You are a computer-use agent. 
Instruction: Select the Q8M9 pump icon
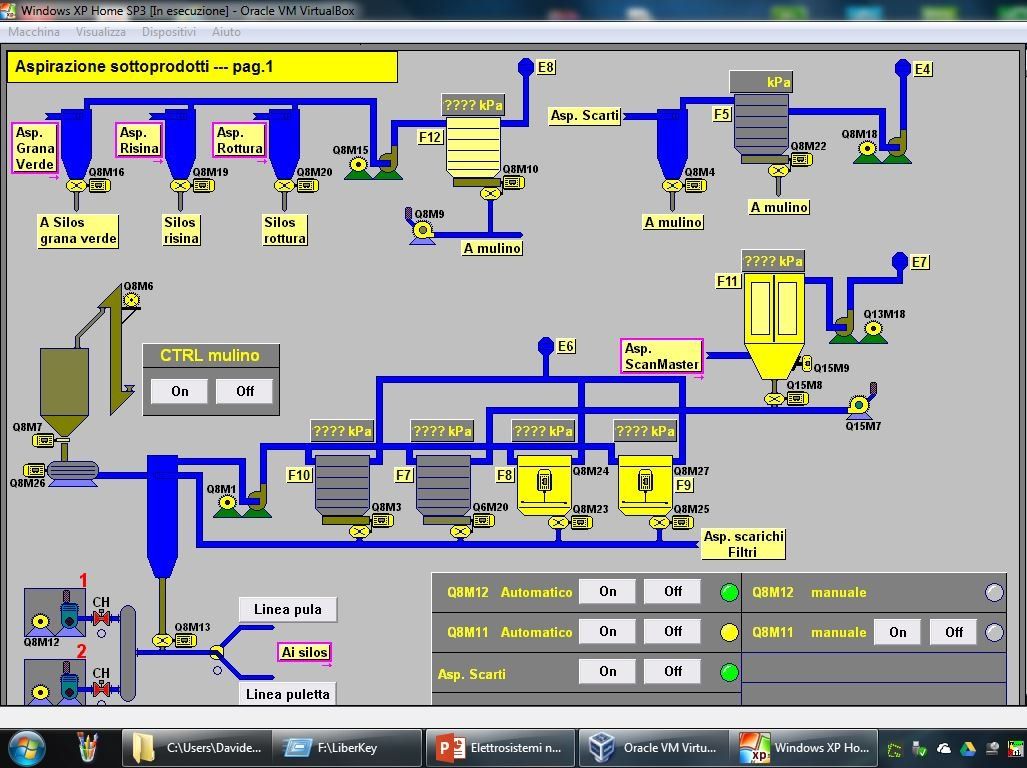coord(423,231)
